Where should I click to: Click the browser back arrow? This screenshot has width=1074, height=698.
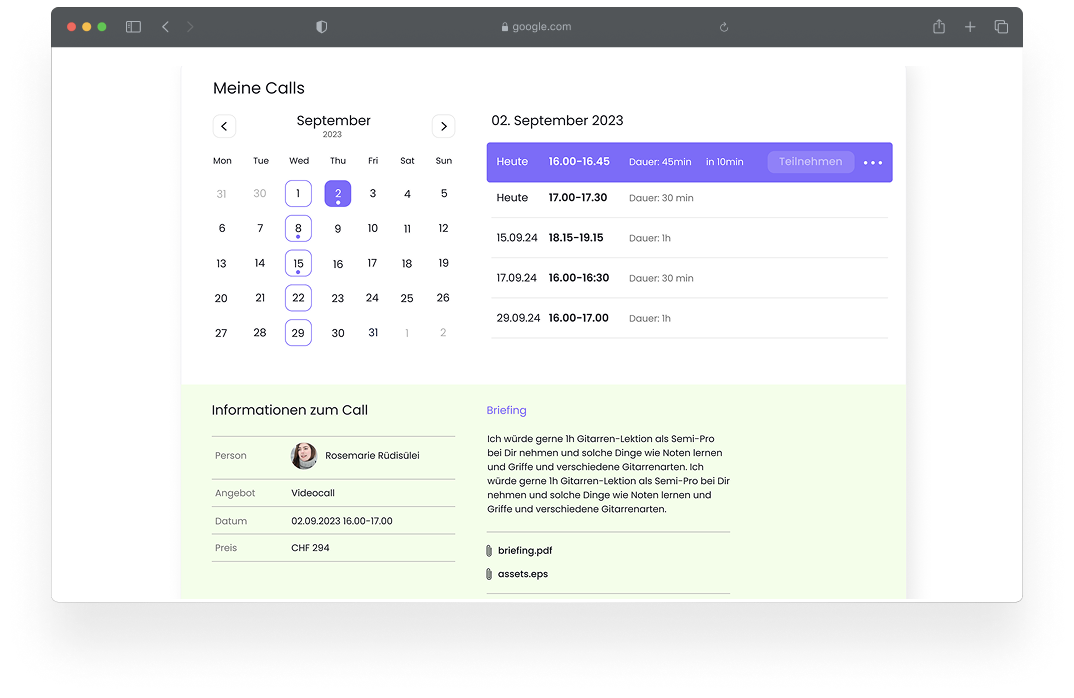[x=165, y=27]
